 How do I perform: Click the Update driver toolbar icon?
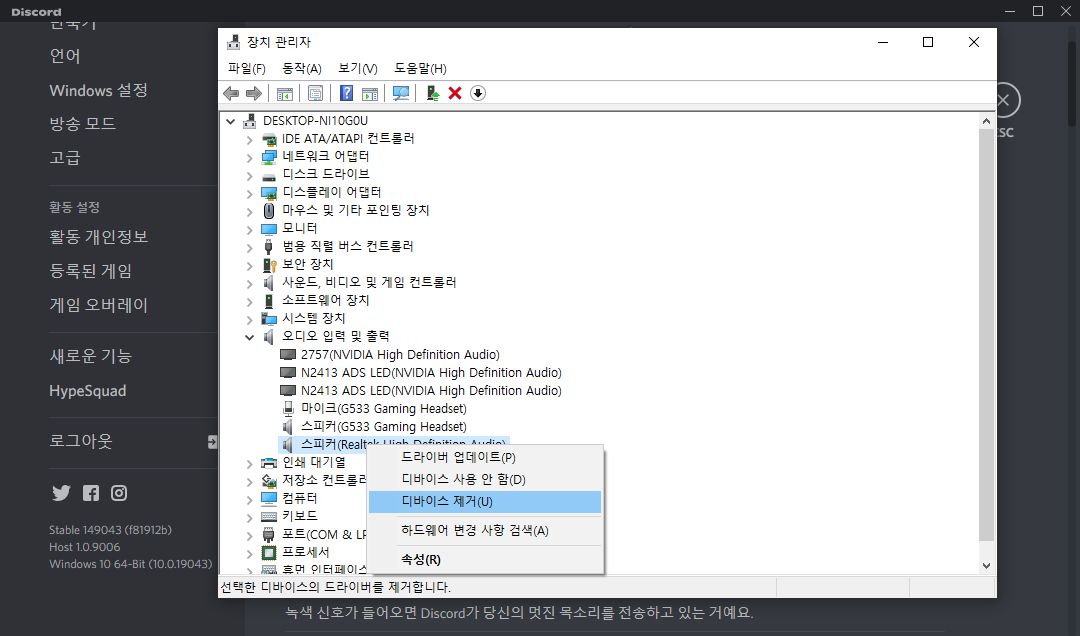434,93
